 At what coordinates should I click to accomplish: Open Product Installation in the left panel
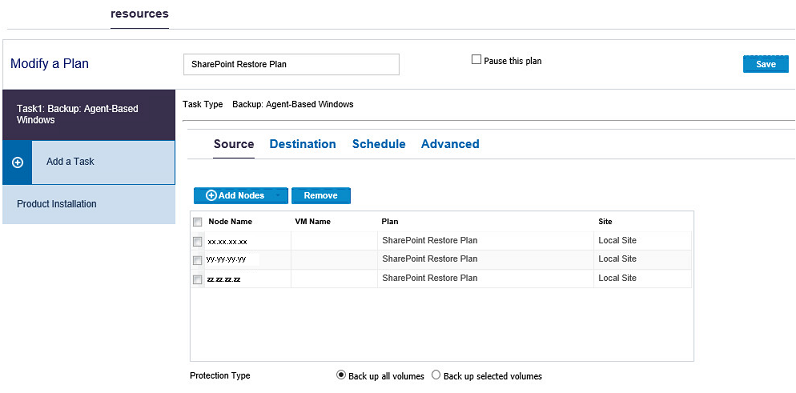click(89, 204)
